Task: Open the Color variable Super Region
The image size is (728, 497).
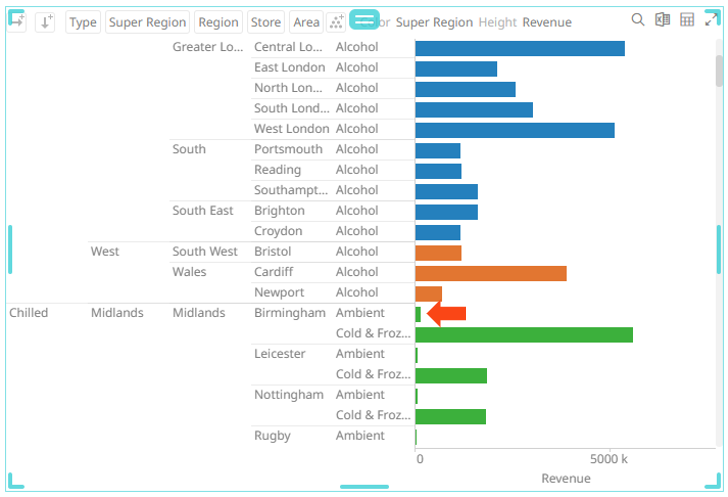Action: pyautogui.click(x=435, y=22)
